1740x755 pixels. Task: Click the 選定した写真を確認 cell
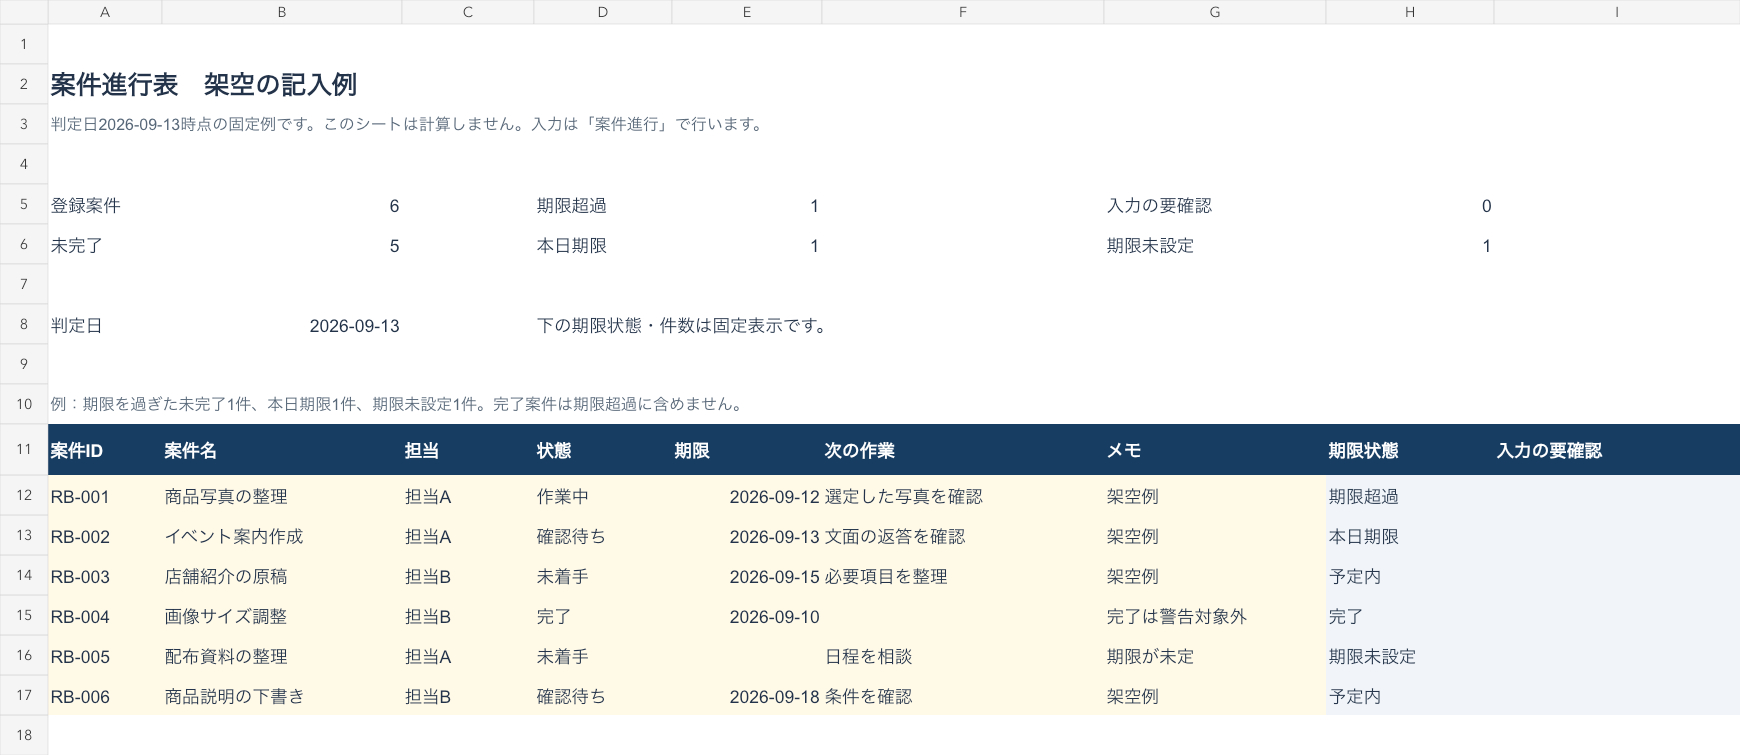tap(963, 496)
